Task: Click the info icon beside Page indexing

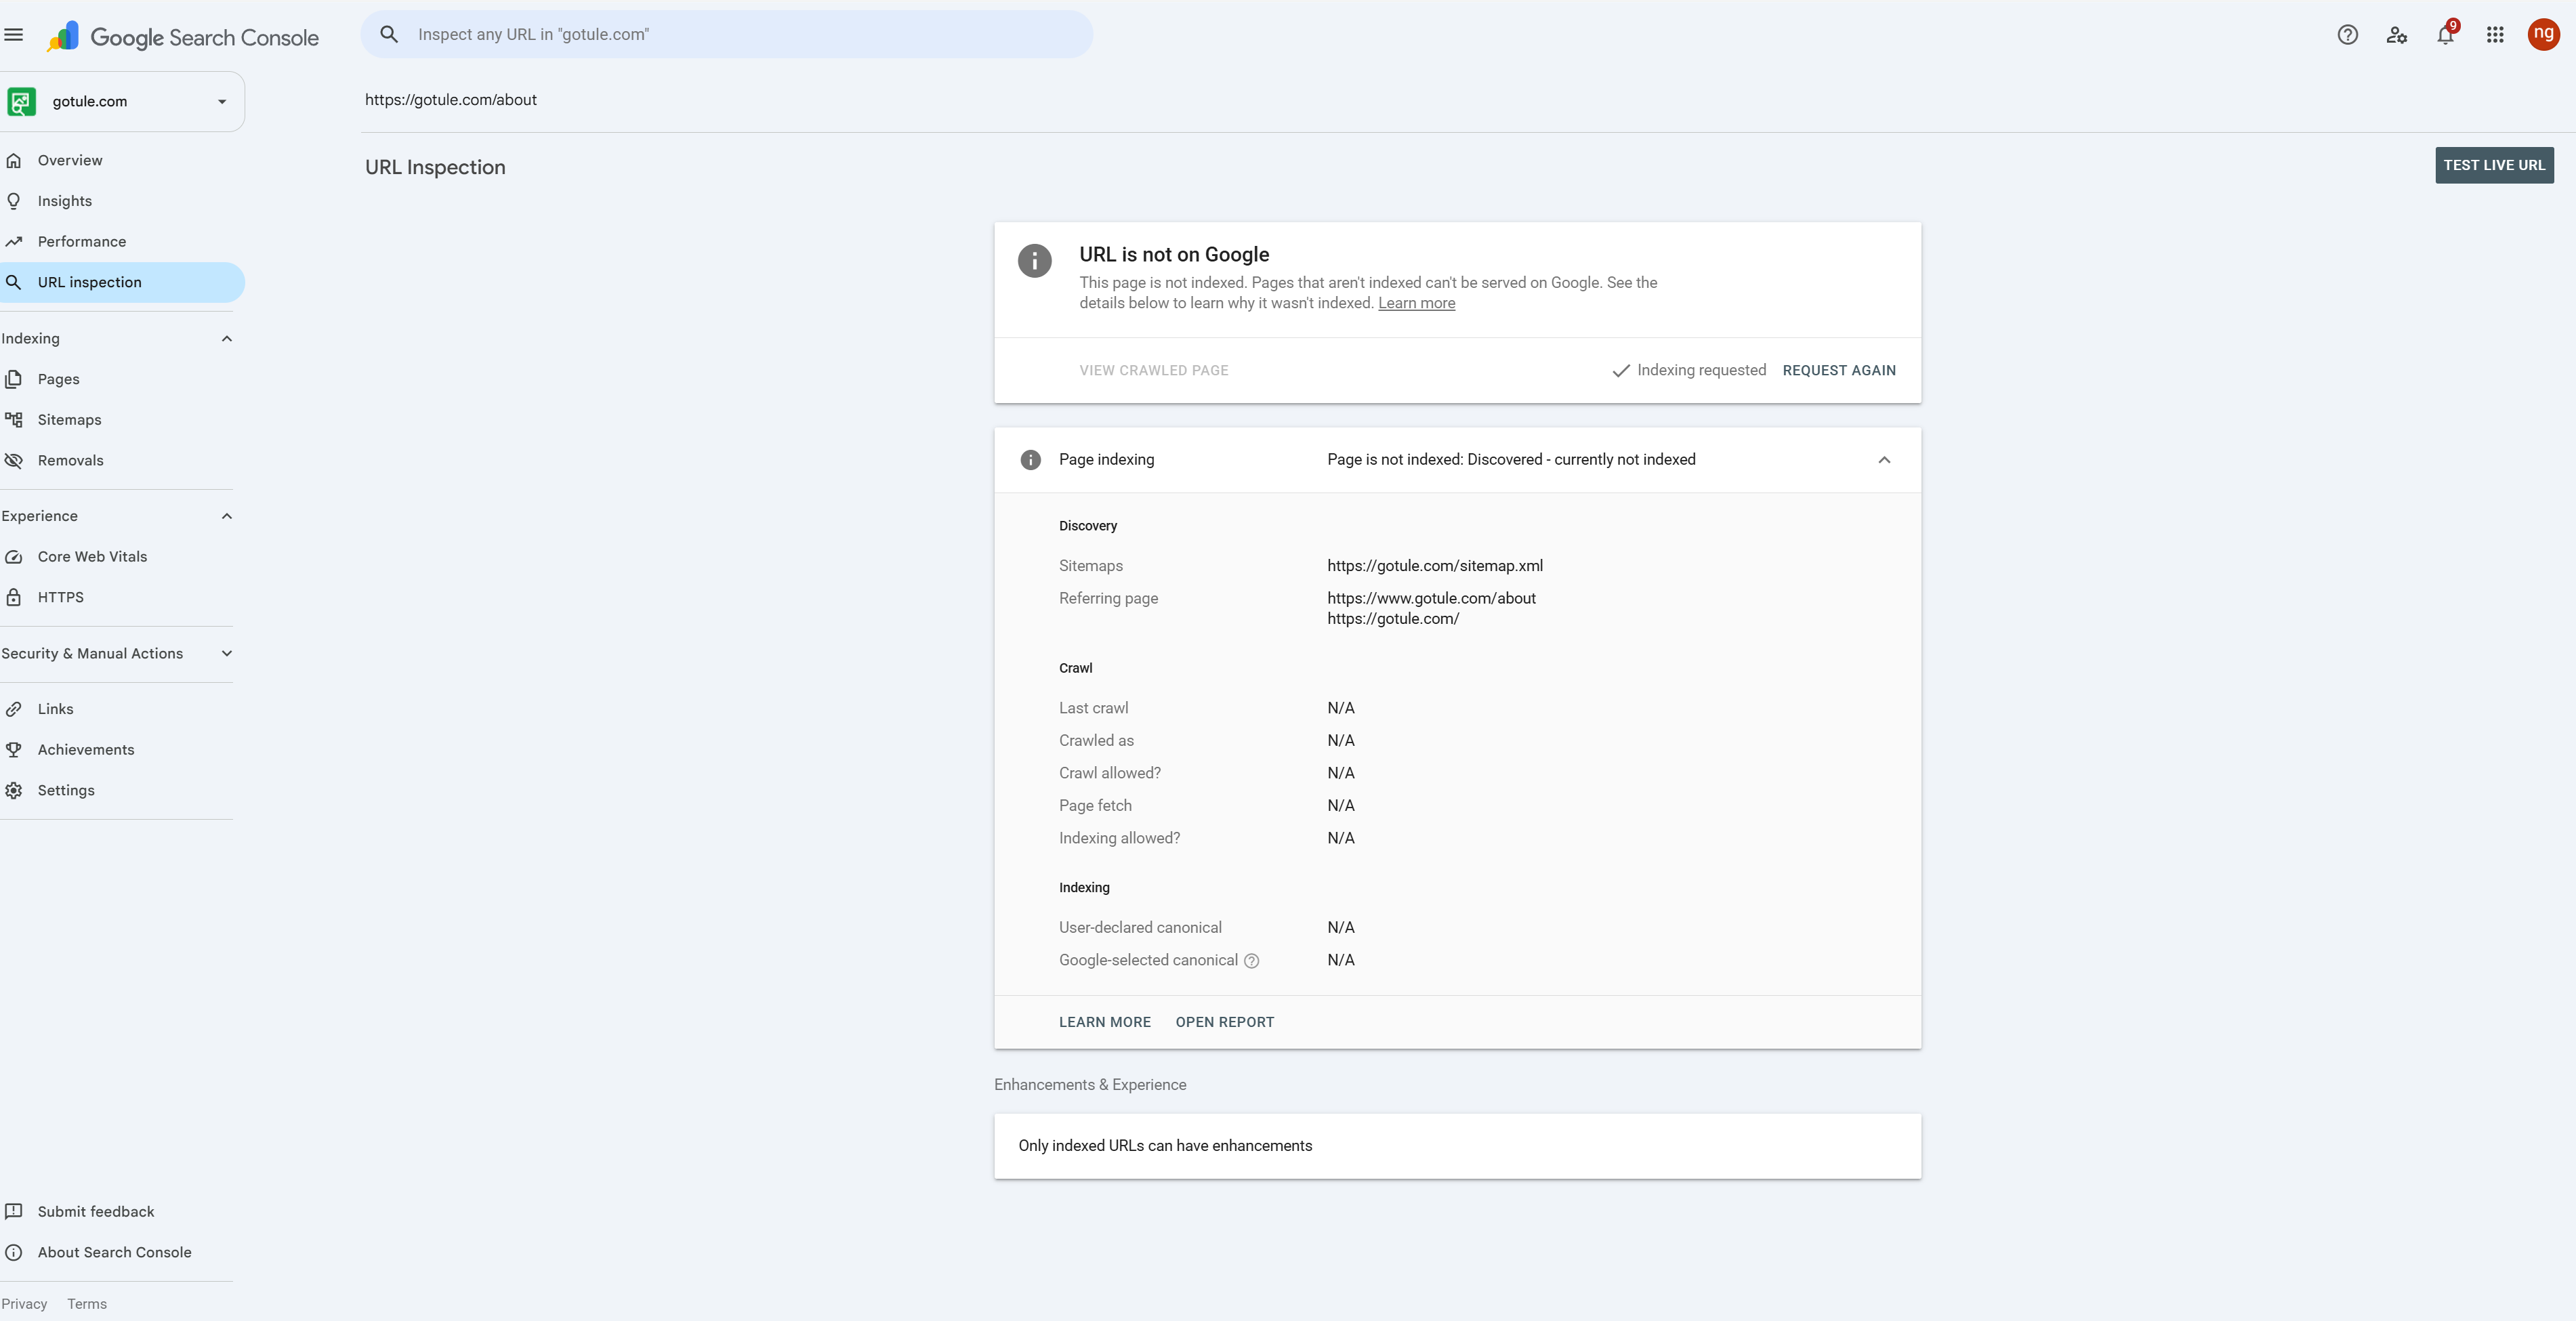Action: [x=1030, y=460]
